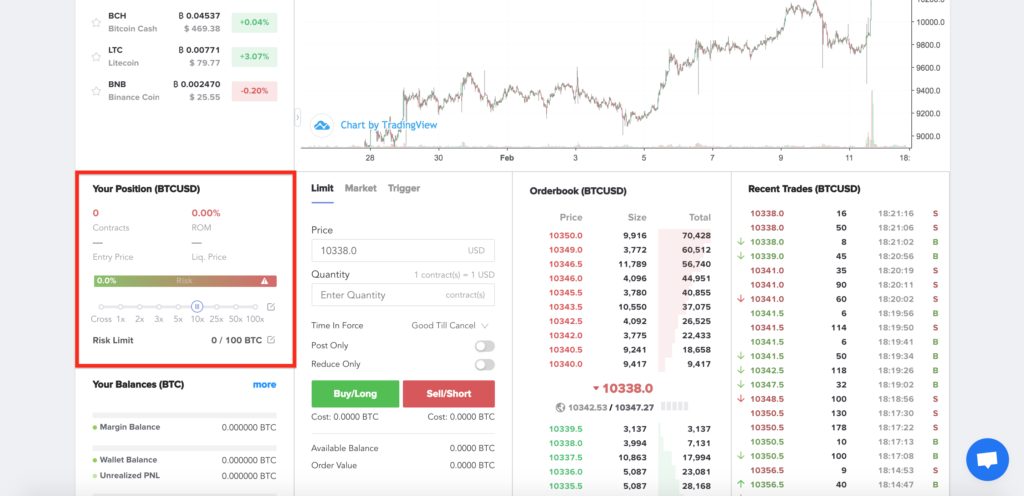Set leverage to Cross on the slider
Screen dimensions: 1024x496
point(101,307)
